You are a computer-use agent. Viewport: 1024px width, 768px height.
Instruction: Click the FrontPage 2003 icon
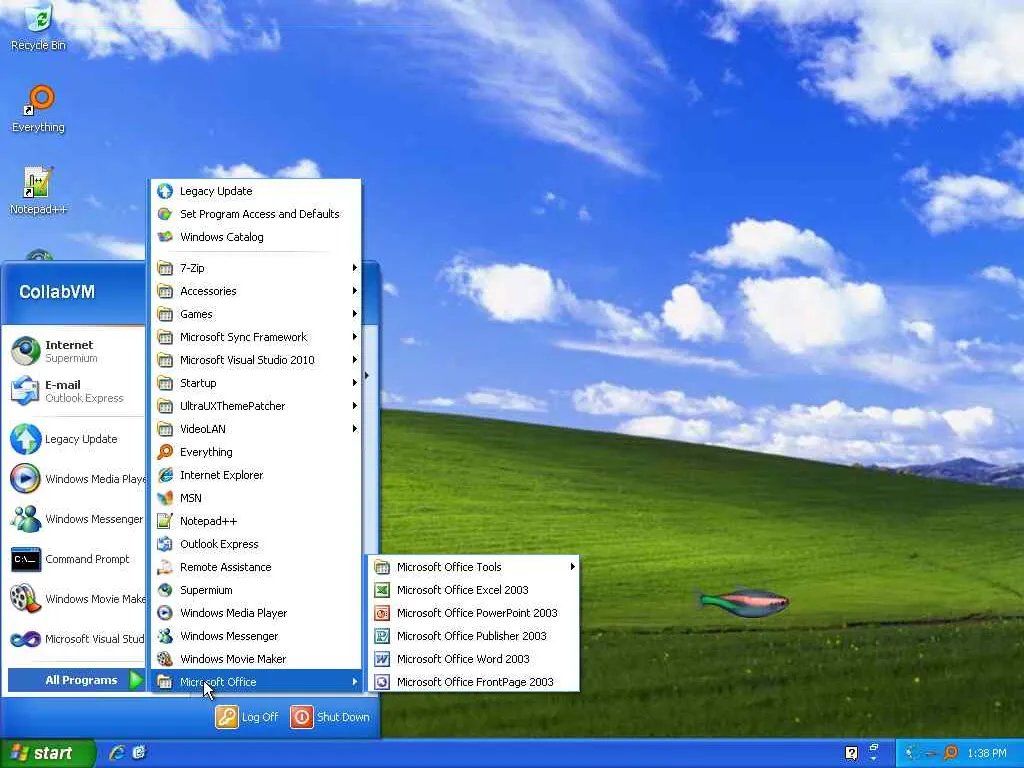coord(382,682)
